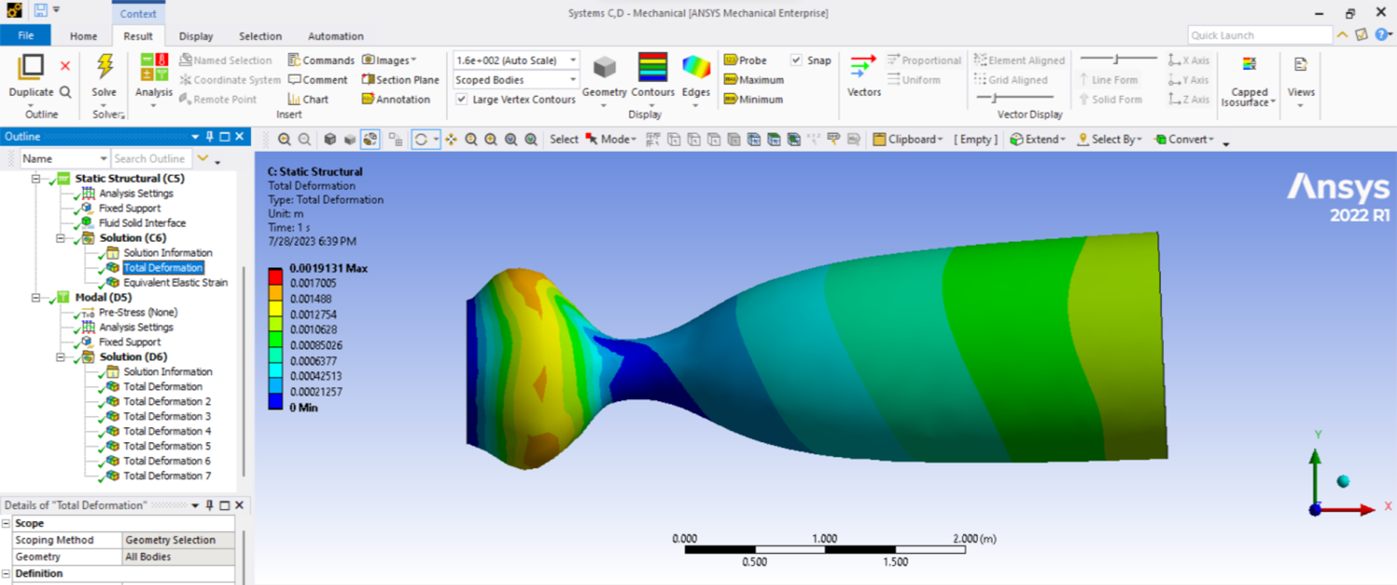
Task: Open the 1.6e+002 (Auto Scale) dropdown
Action: pos(515,61)
